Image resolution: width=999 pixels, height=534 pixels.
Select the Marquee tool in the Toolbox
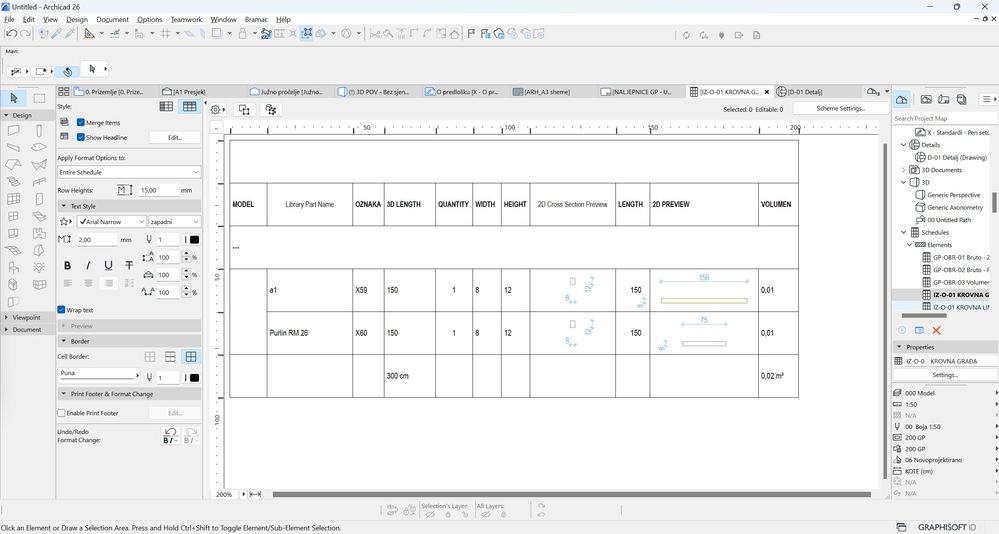coord(40,98)
